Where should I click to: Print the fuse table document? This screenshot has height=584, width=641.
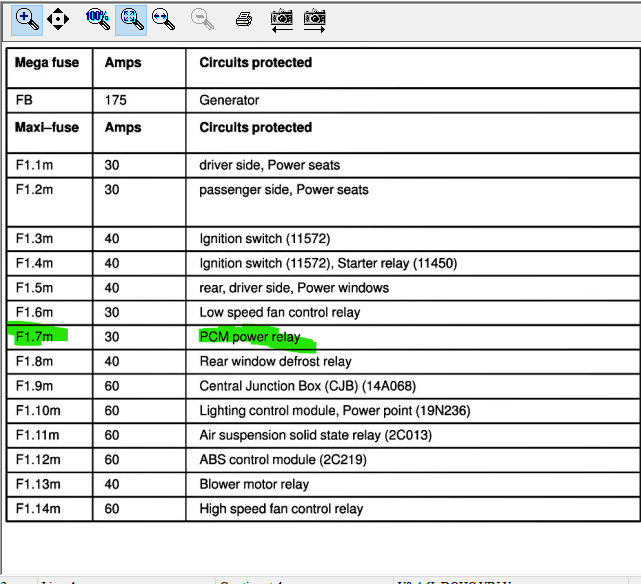[x=244, y=19]
